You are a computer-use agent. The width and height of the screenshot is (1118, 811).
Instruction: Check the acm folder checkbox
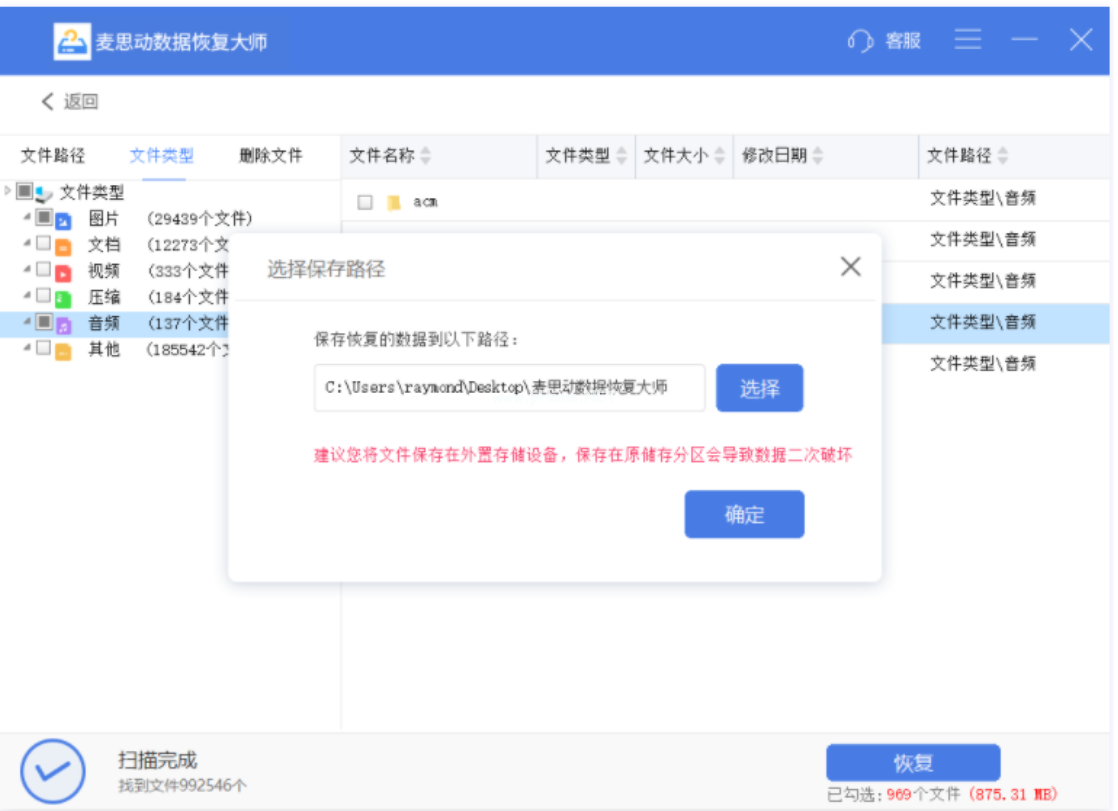coord(365,202)
